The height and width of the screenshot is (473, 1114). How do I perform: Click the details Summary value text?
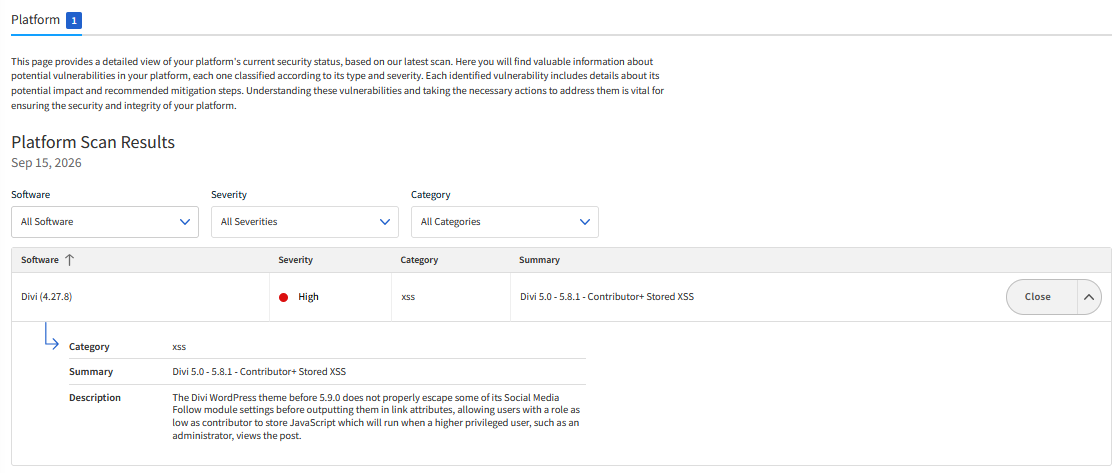point(259,371)
